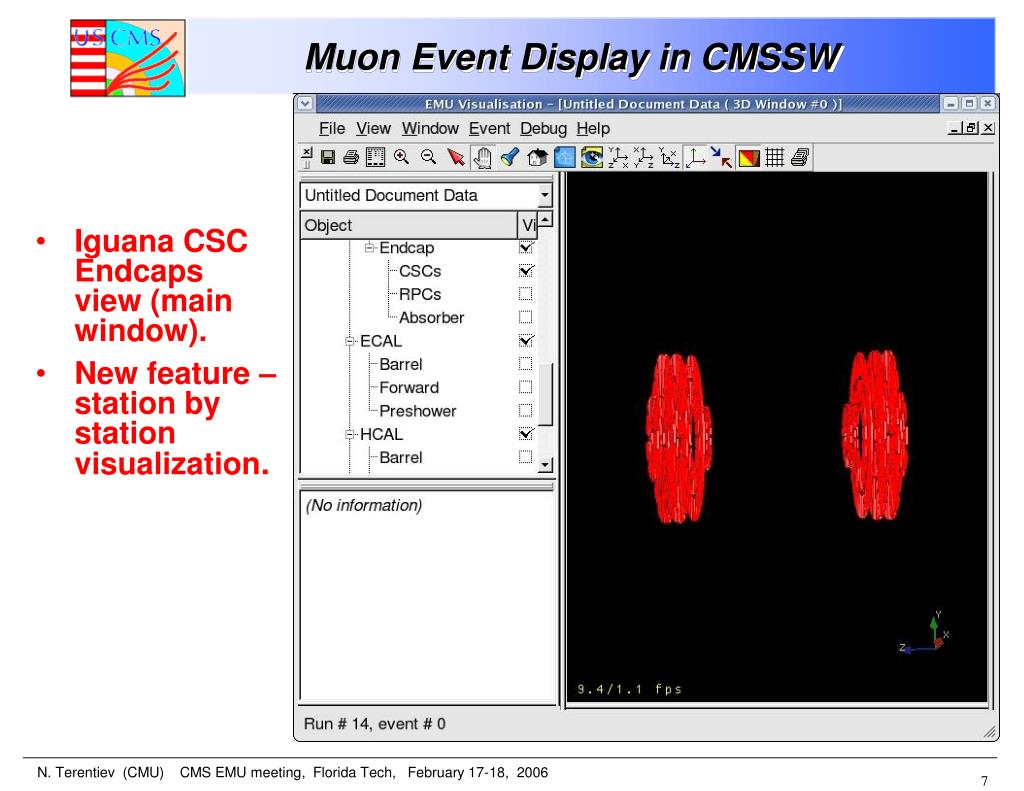Close the inner document window

click(x=989, y=129)
